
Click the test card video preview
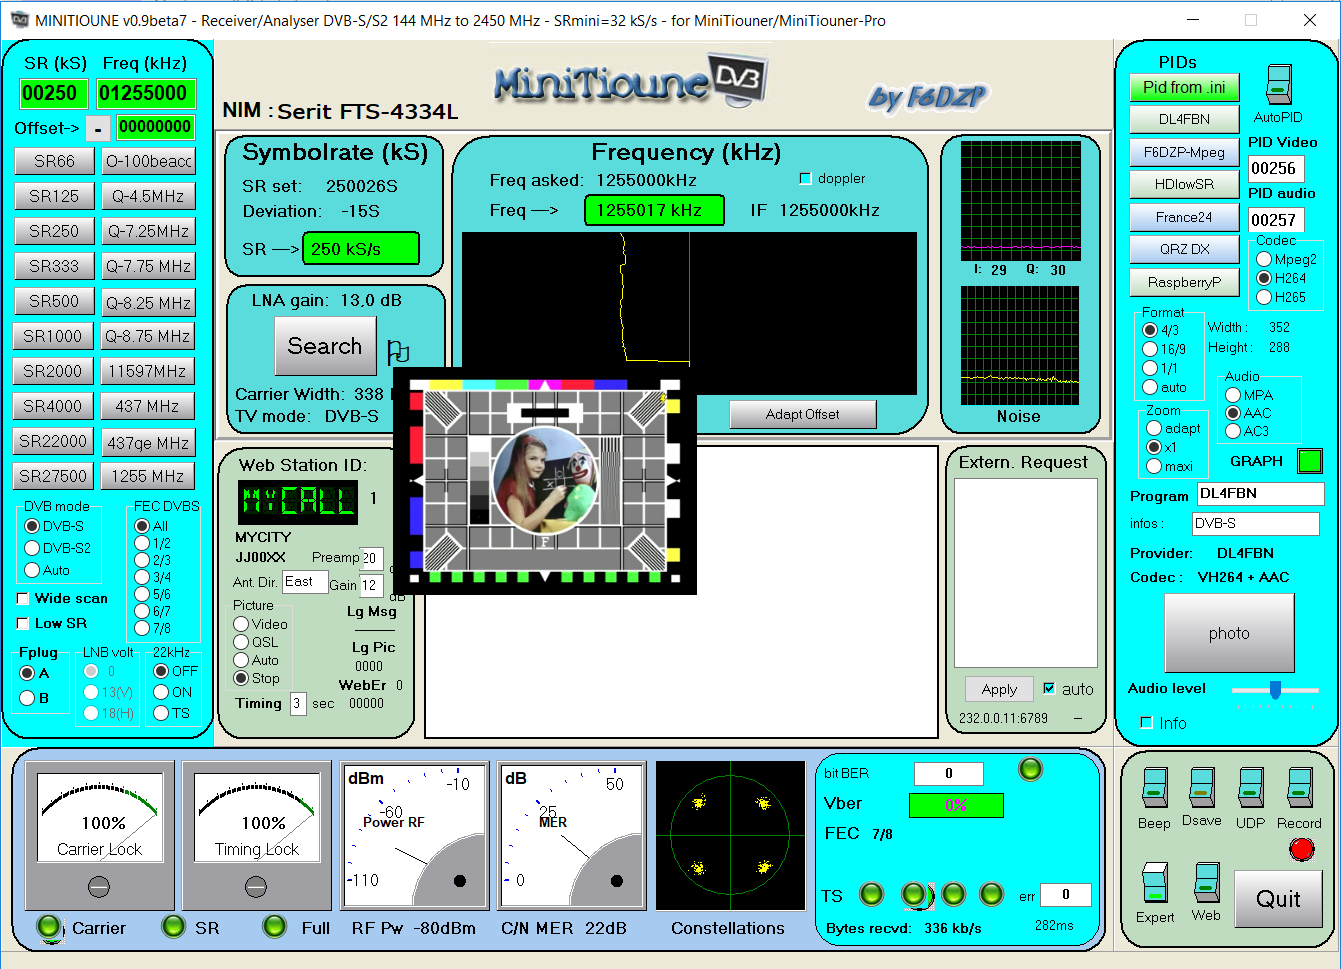tap(545, 483)
